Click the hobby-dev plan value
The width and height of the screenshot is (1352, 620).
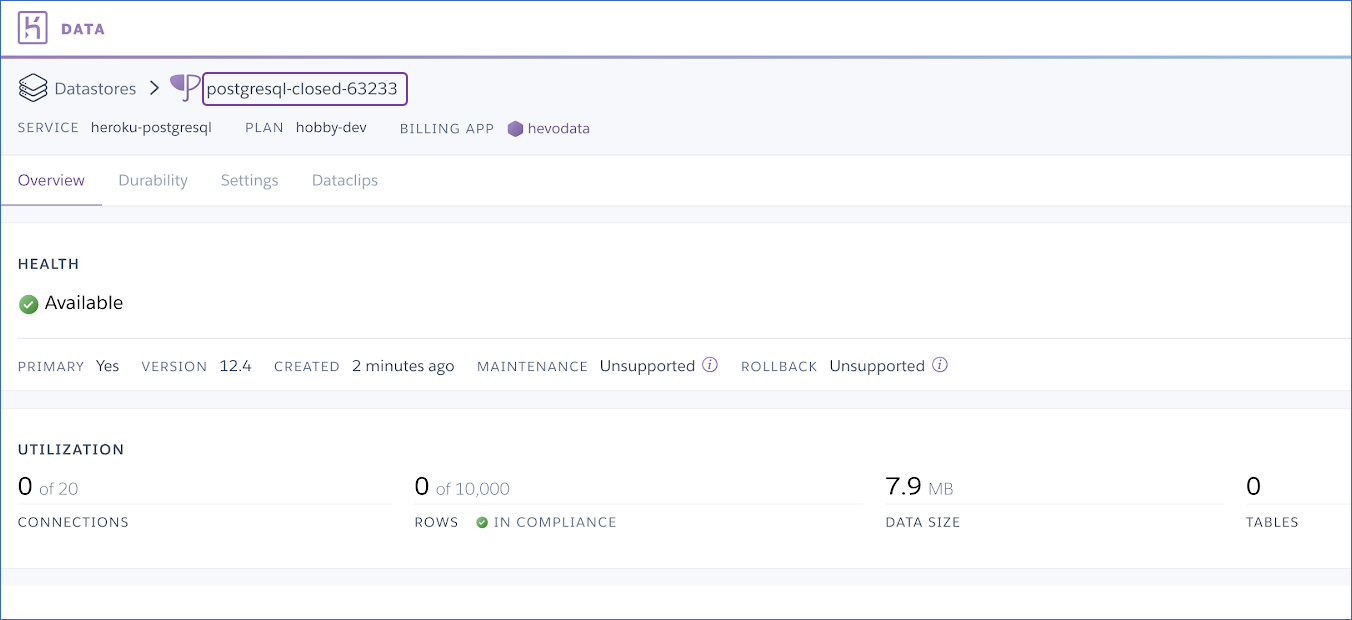(331, 128)
